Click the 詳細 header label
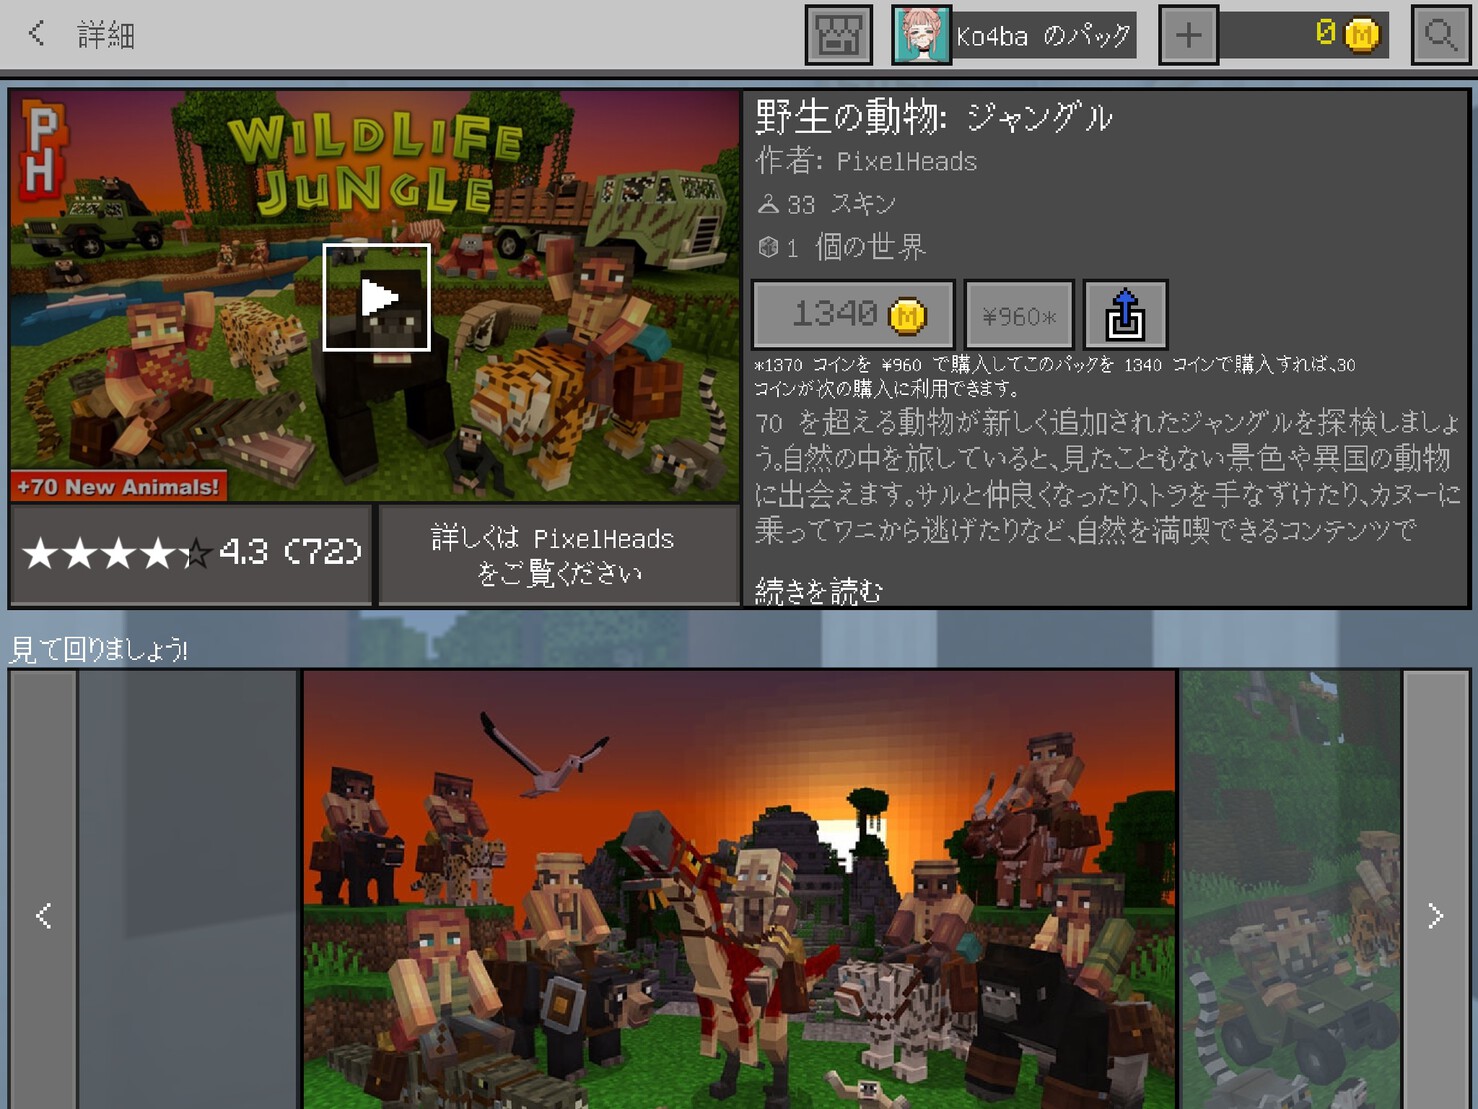1478x1109 pixels. pos(106,35)
